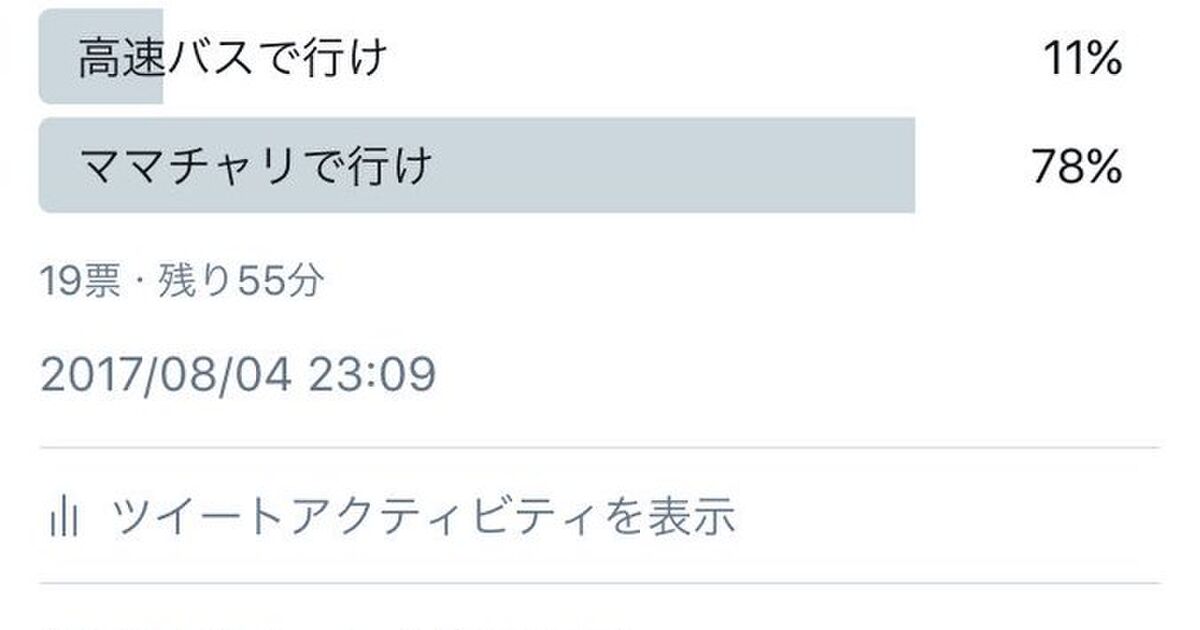Screen dimensions: 1200x630
Task: Click the divider line above tweet activity
Action: tap(600, 447)
